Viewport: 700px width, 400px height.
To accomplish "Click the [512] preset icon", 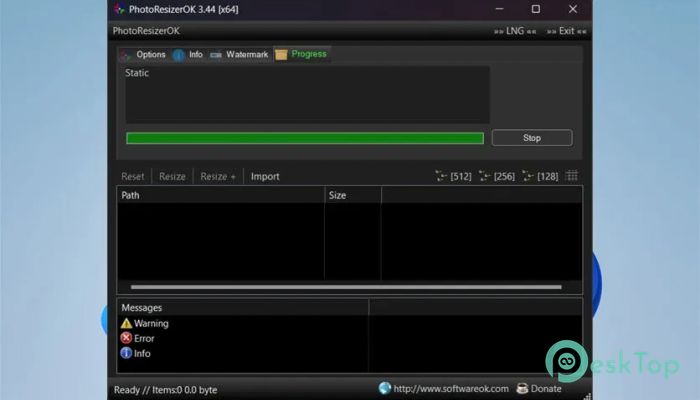I will tap(441, 176).
